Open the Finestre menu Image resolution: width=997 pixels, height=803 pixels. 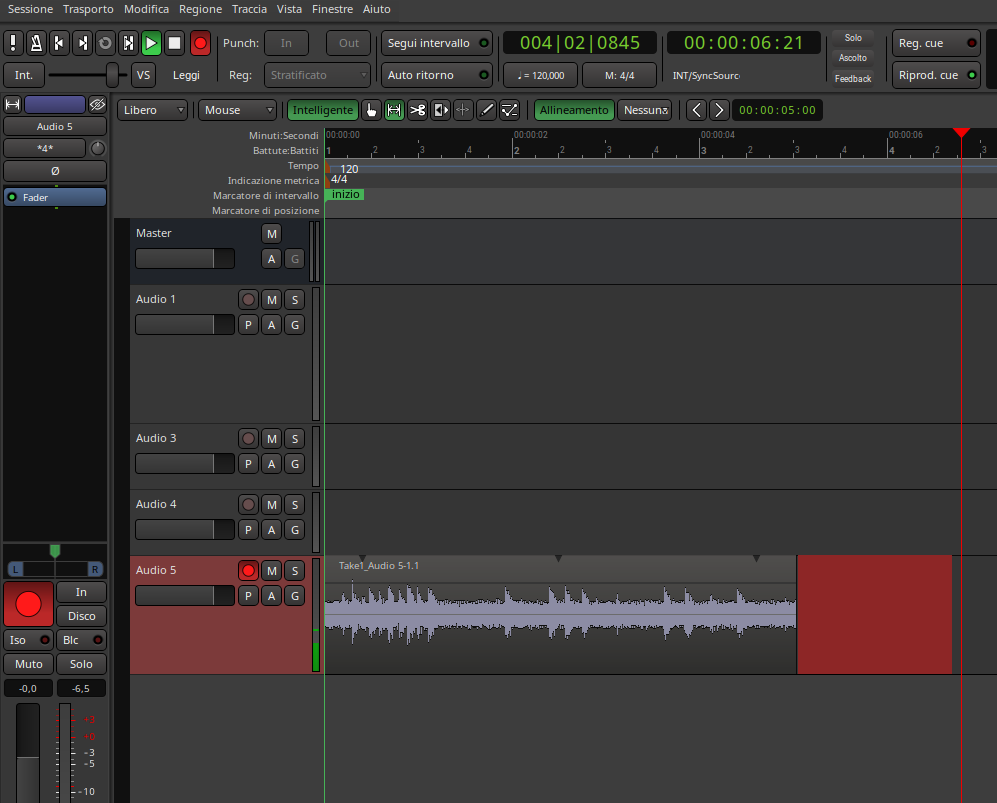(332, 9)
